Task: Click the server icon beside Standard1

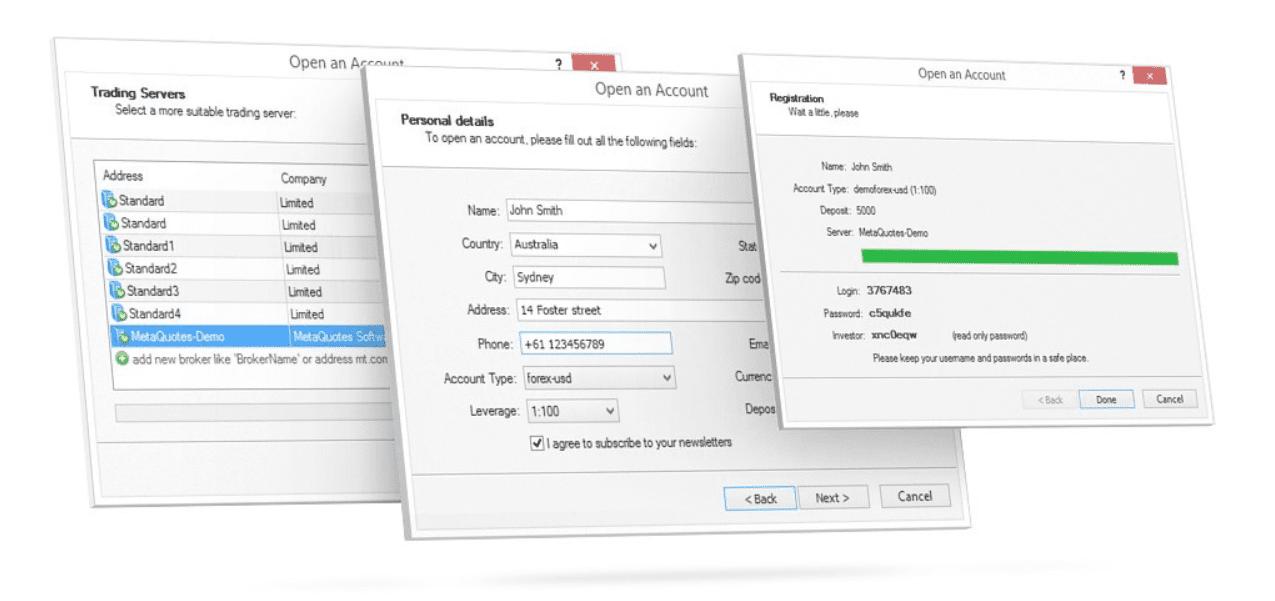Action: pyautogui.click(x=114, y=246)
